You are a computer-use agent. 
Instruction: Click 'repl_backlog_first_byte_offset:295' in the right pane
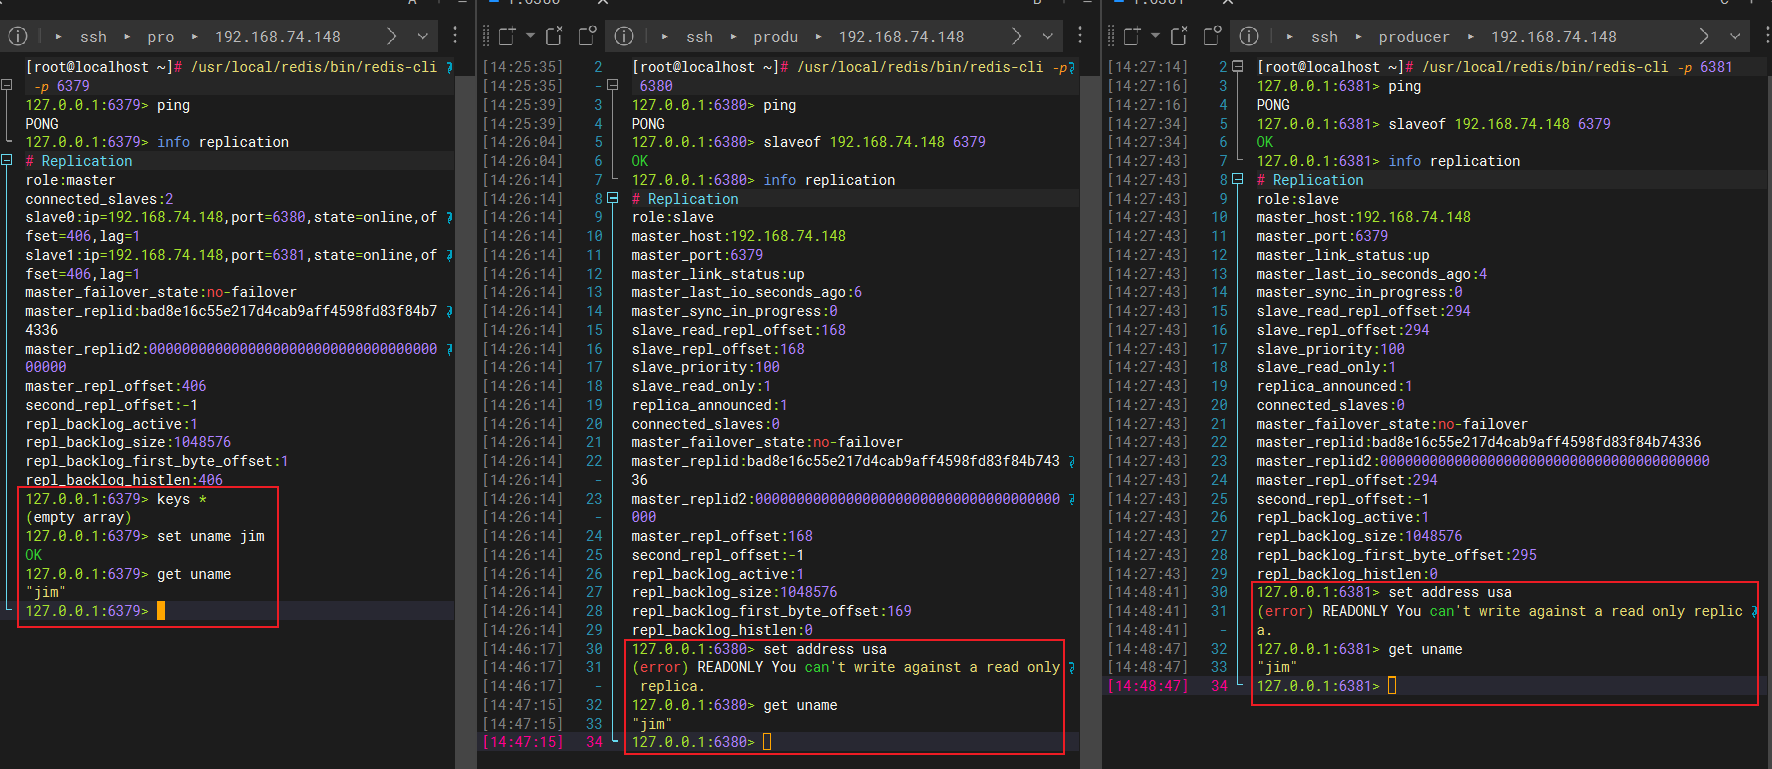click(x=1397, y=555)
